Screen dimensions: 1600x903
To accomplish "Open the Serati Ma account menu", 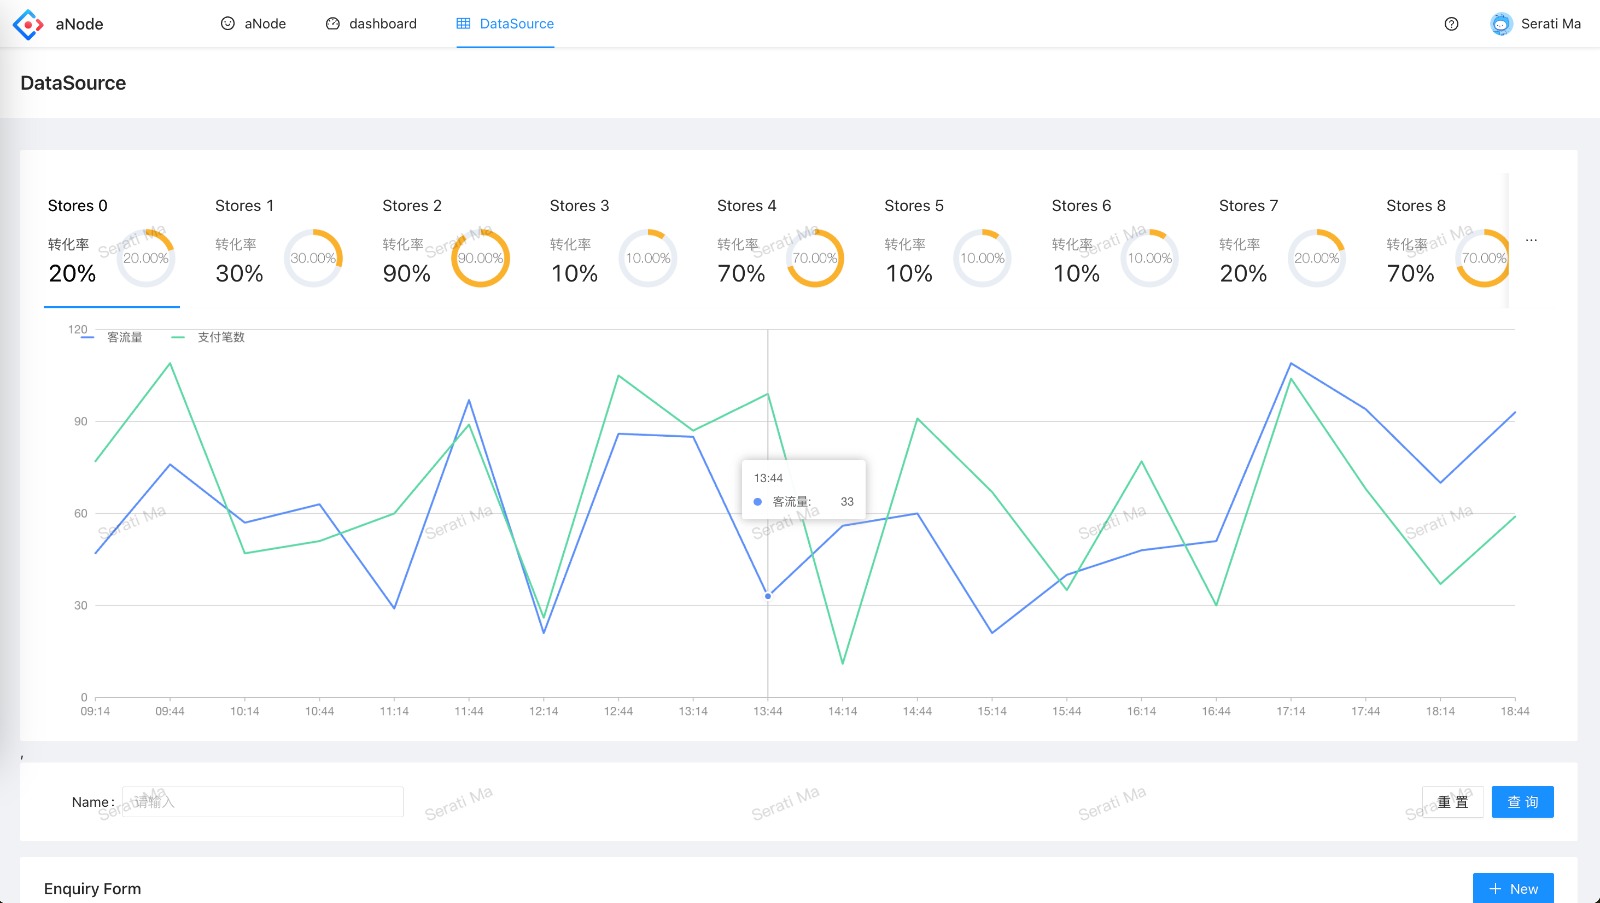I will pyautogui.click(x=1536, y=24).
